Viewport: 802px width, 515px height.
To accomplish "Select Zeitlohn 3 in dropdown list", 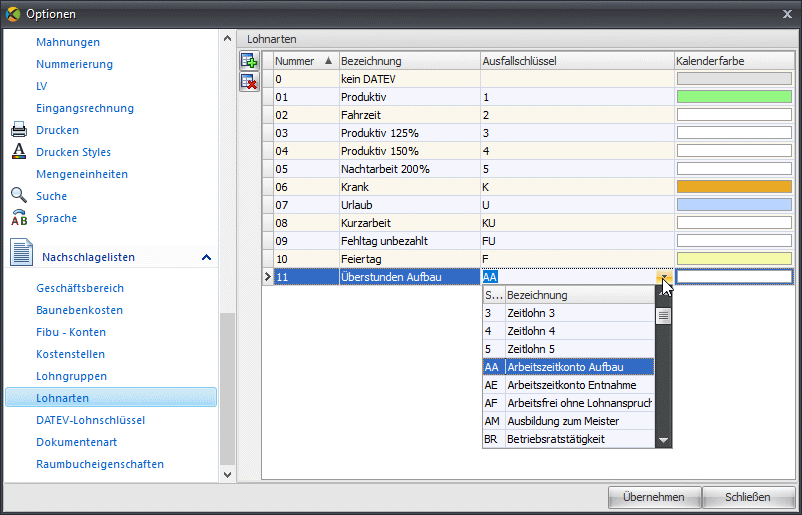I will click(568, 312).
